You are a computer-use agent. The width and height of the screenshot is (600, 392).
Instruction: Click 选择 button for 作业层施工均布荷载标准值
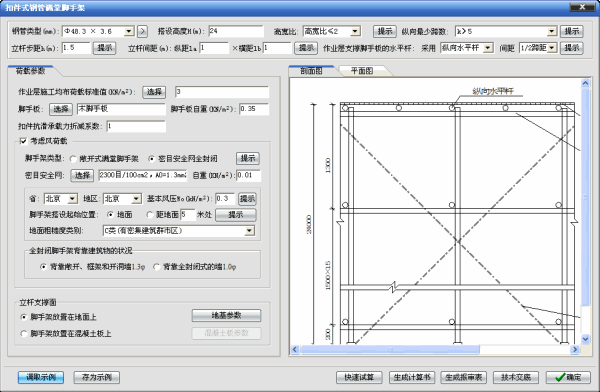154,92
